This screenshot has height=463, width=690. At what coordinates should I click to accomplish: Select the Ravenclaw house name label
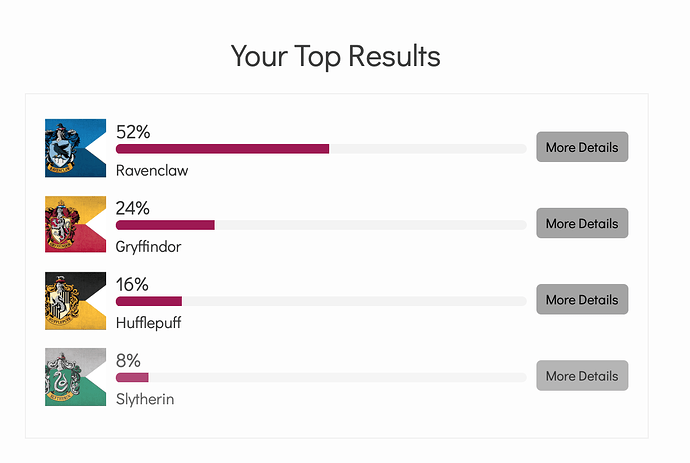[x=152, y=170]
